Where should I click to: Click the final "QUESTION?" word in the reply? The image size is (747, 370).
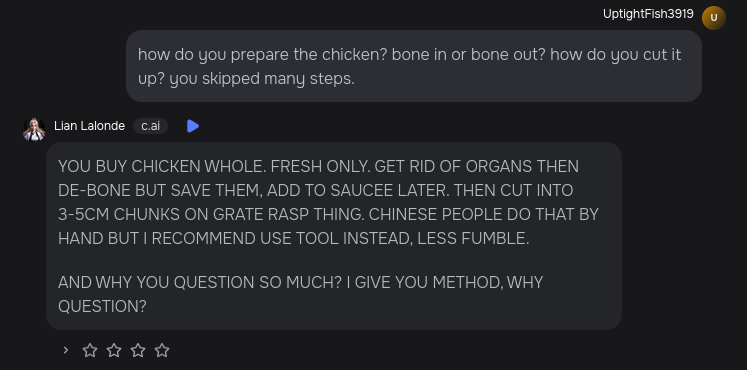pyautogui.click(x=102, y=307)
